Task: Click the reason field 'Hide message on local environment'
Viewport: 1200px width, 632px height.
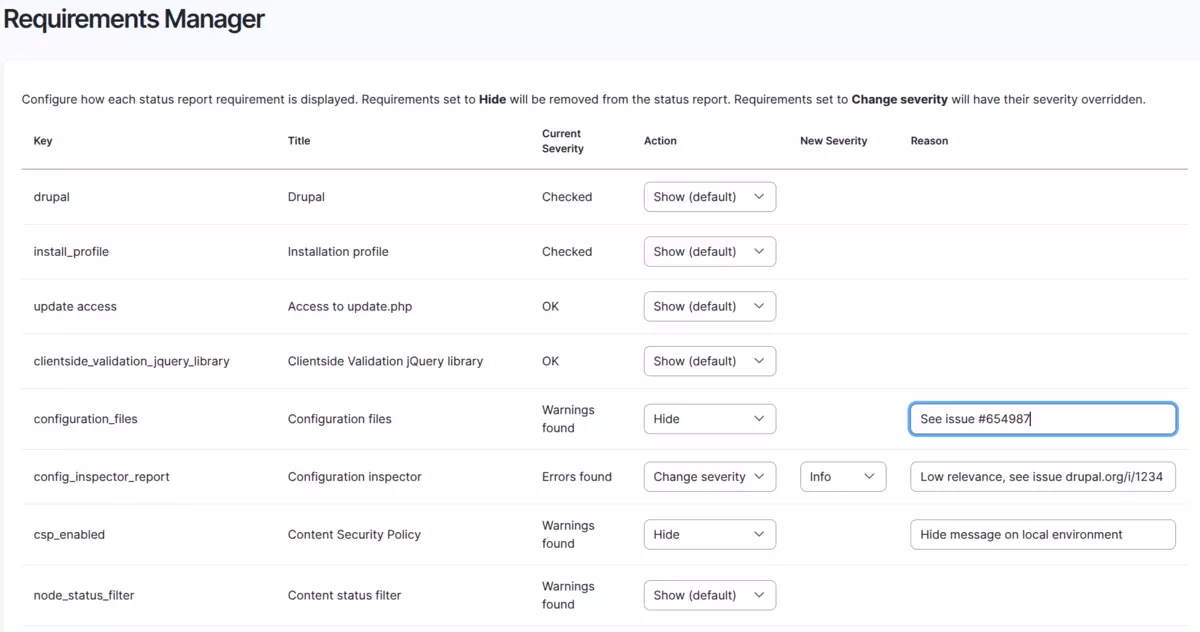Action: point(1042,534)
